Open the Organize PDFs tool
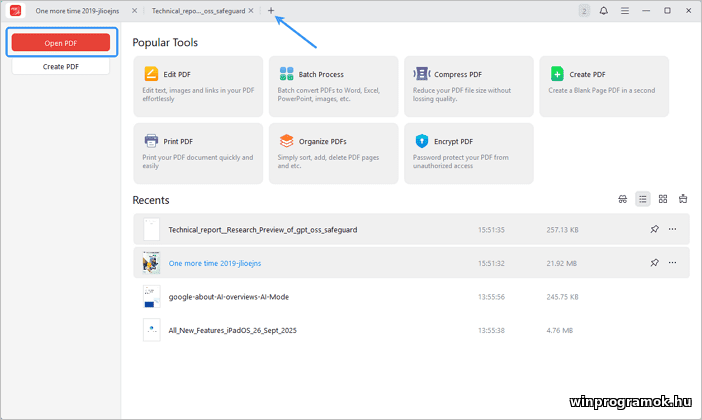The image size is (702, 420). [x=287, y=141]
